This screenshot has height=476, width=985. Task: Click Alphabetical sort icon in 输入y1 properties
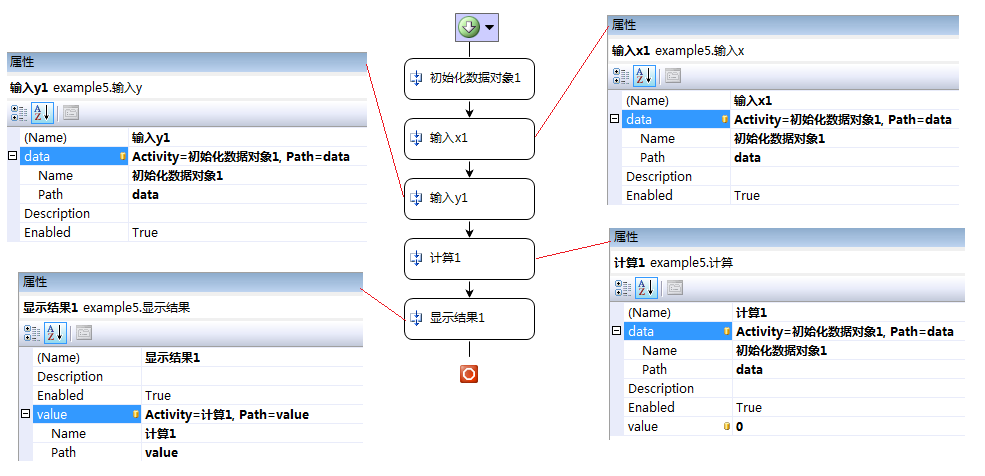coord(43,113)
